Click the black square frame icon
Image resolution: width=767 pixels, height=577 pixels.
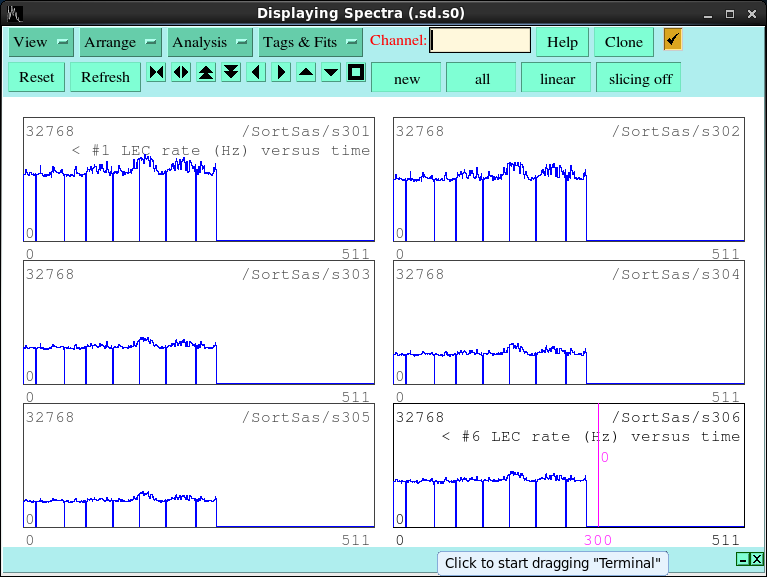point(356,73)
